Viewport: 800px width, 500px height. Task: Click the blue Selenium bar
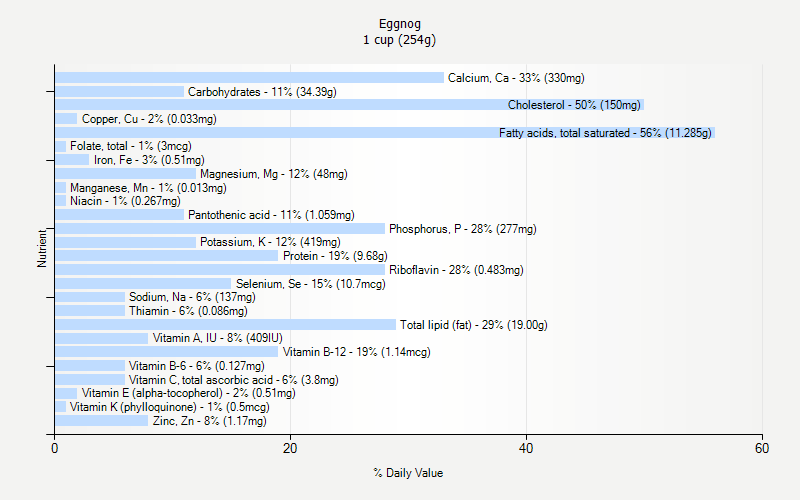click(x=143, y=284)
